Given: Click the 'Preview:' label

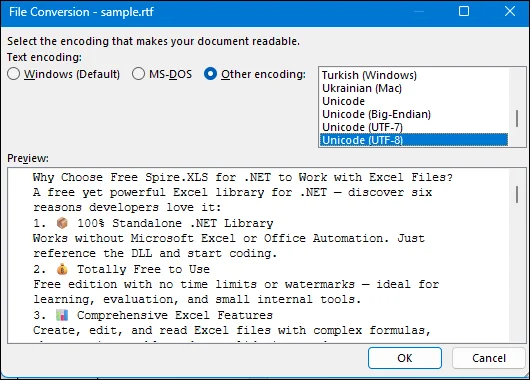Looking at the screenshot, I should tap(28, 158).
